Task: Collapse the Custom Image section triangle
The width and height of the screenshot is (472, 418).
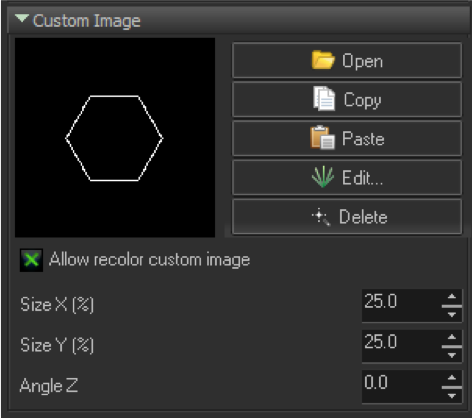Action: (x=22, y=18)
